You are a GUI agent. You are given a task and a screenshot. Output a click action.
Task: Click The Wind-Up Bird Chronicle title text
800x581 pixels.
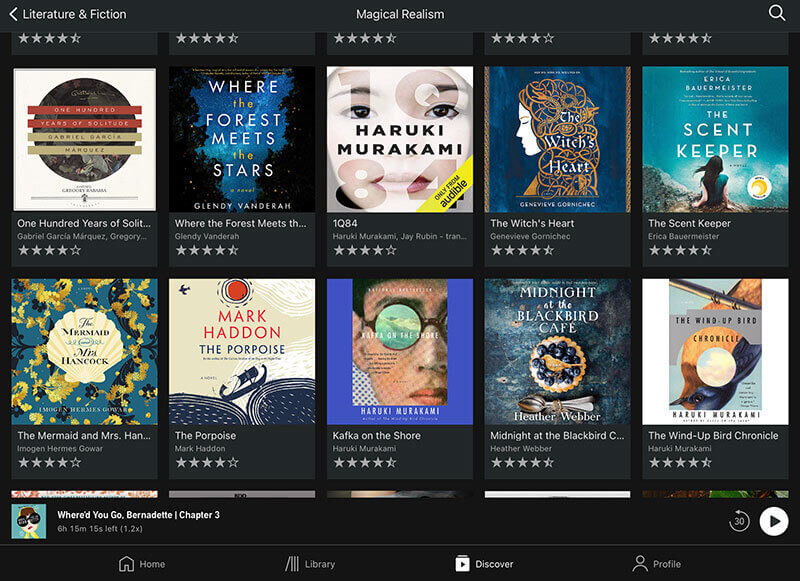[x=713, y=436]
